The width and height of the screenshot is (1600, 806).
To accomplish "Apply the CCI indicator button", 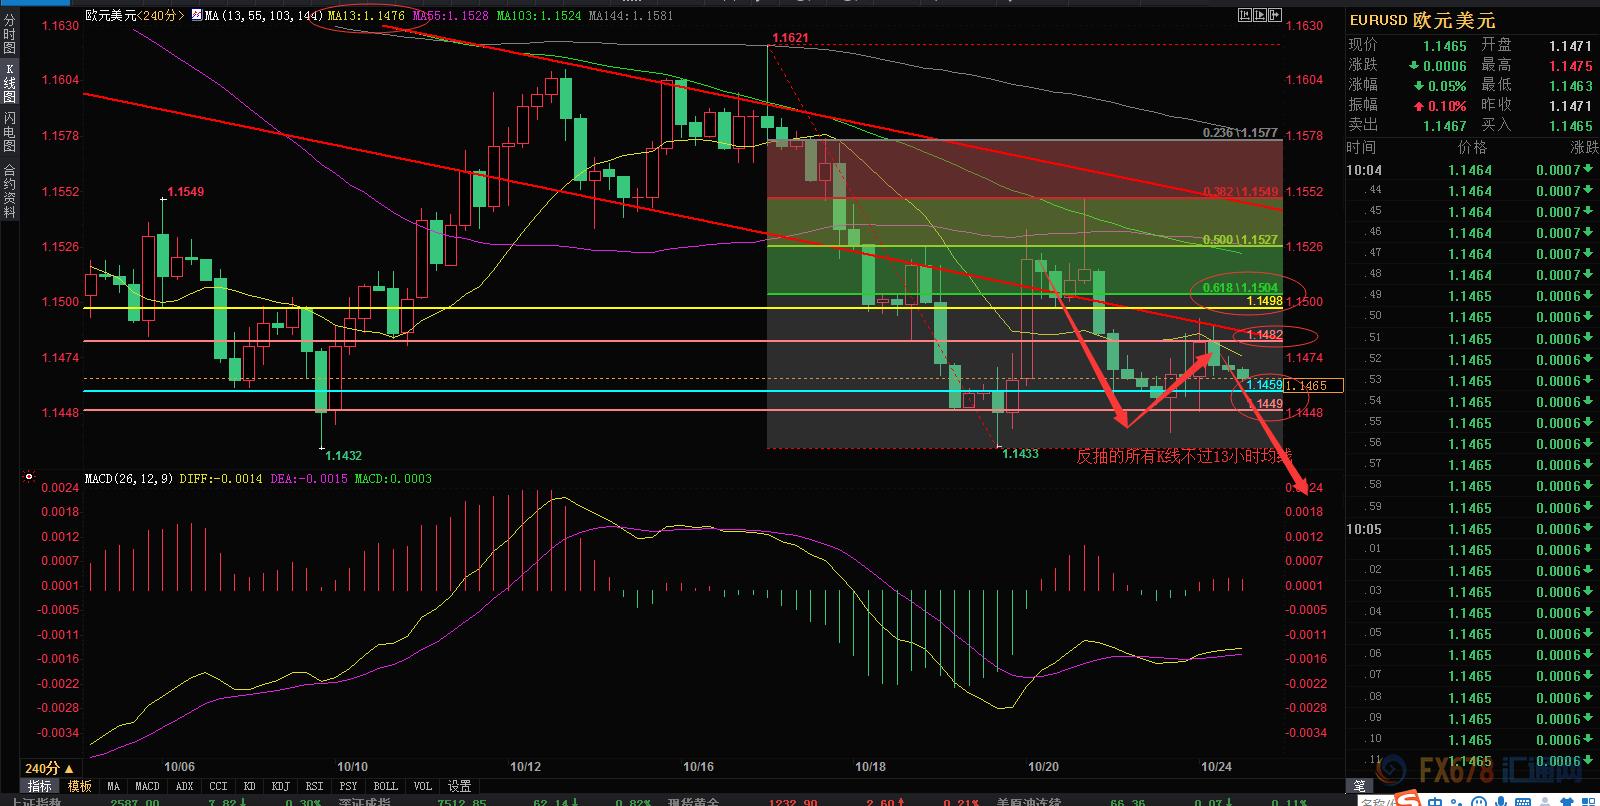I will (219, 787).
